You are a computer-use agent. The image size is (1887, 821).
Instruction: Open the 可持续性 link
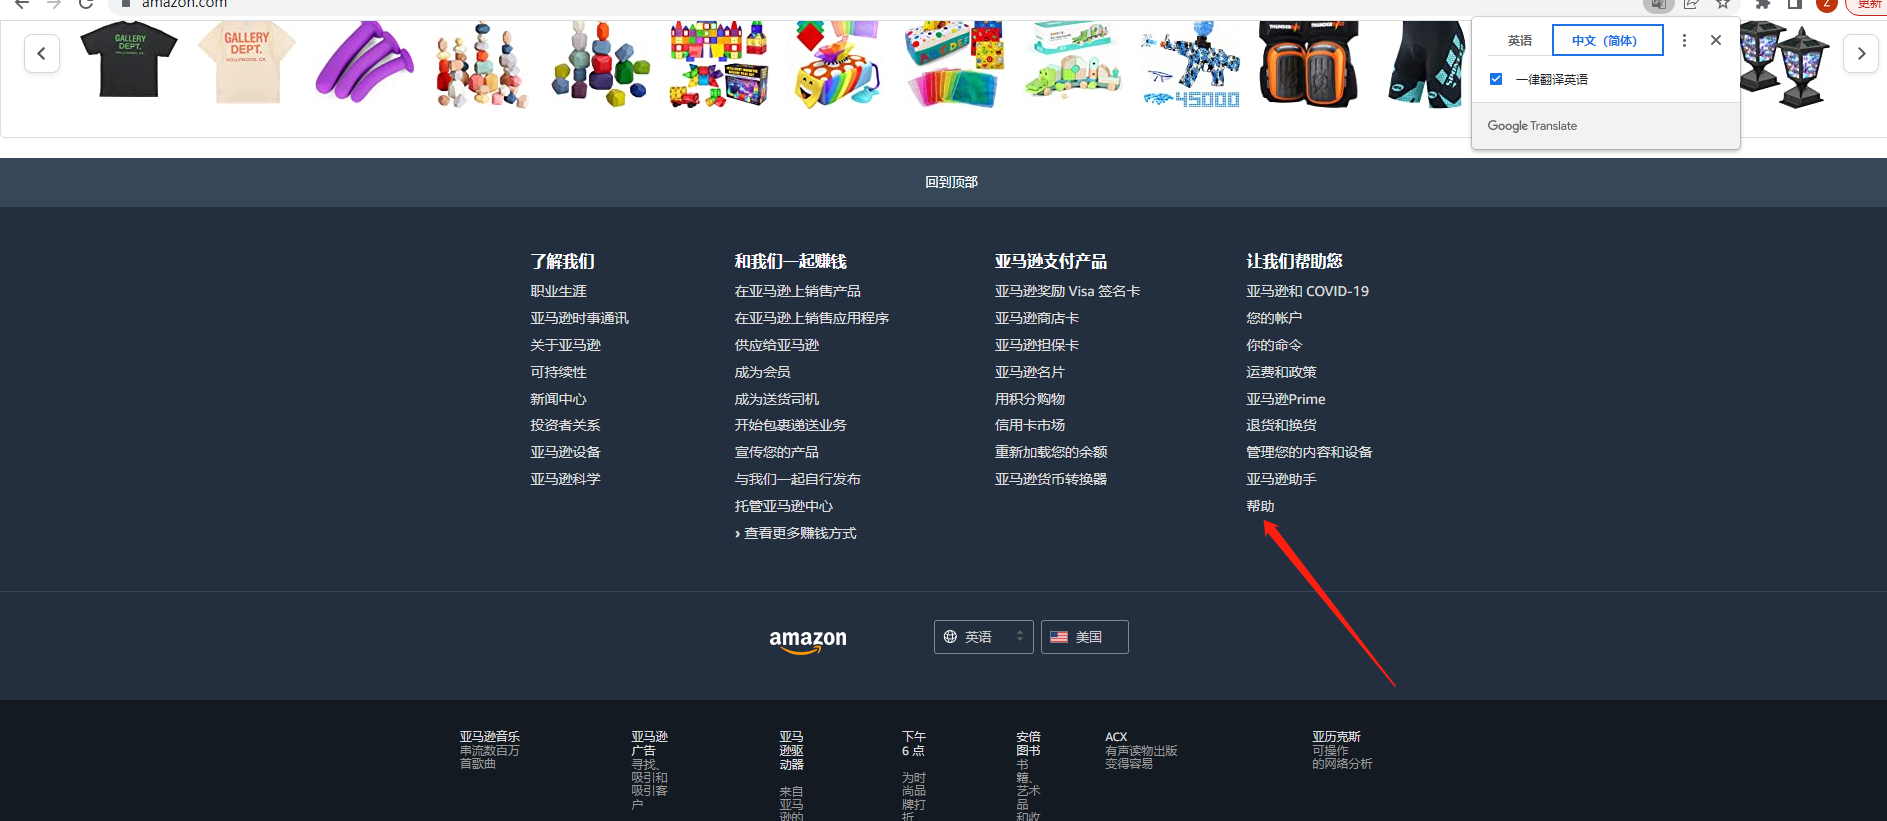(558, 372)
